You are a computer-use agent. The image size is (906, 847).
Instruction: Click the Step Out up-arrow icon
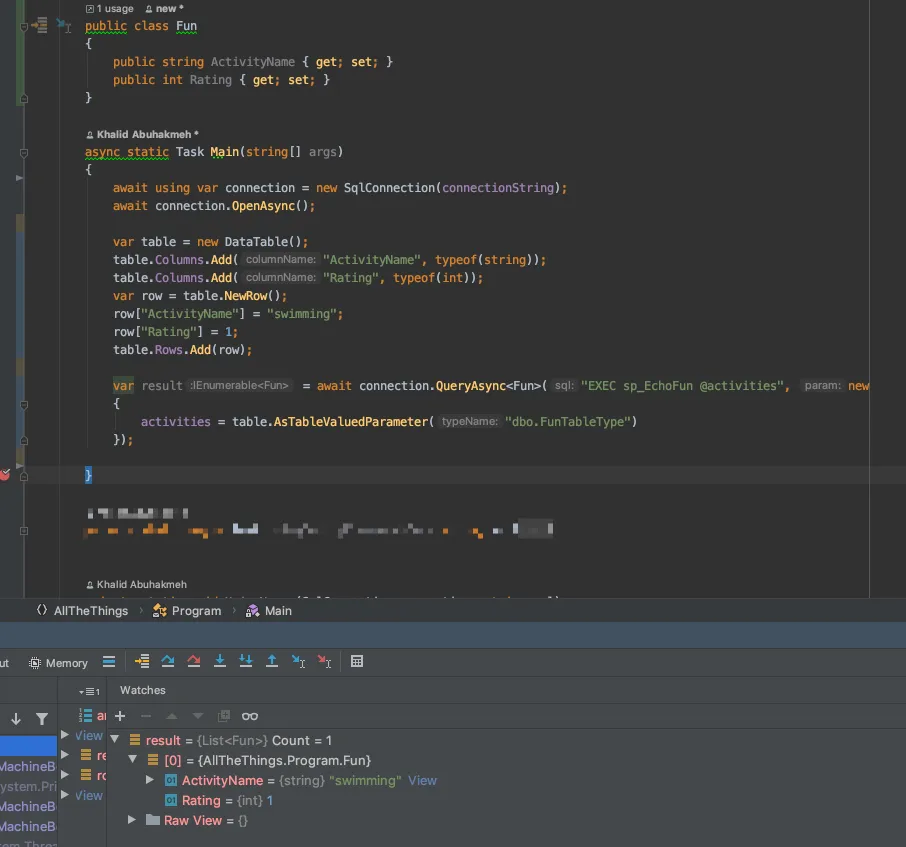point(272,662)
